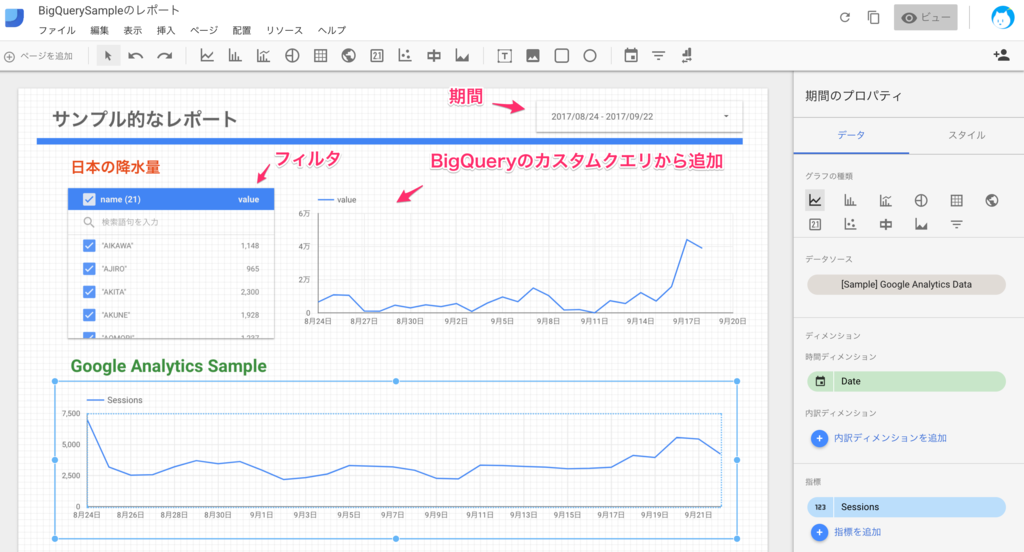Click the filter search text field
Viewport: 1024px width, 552px height.
171,222
